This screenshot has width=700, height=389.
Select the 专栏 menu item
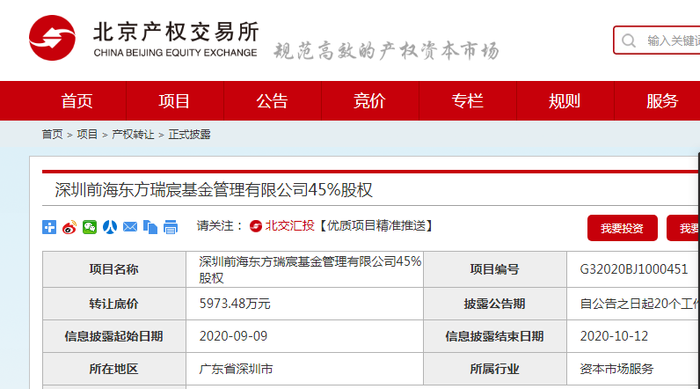point(467,101)
